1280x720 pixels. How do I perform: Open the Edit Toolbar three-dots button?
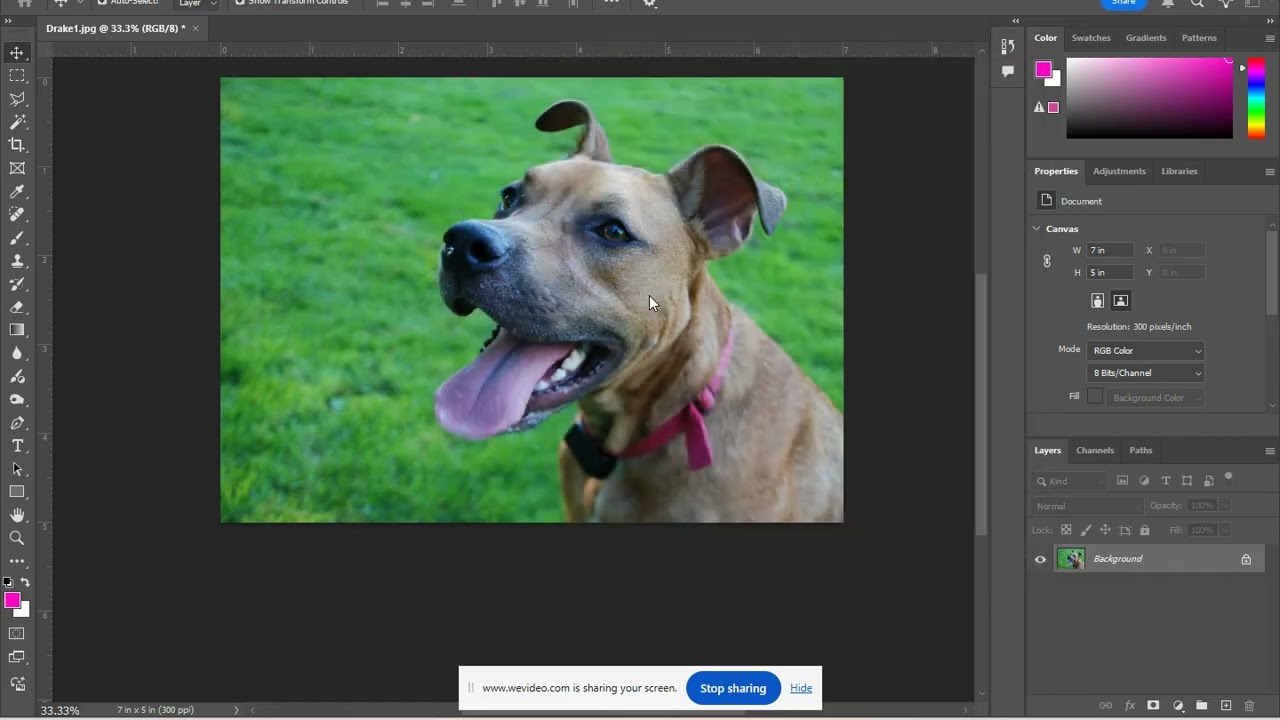coord(17,561)
